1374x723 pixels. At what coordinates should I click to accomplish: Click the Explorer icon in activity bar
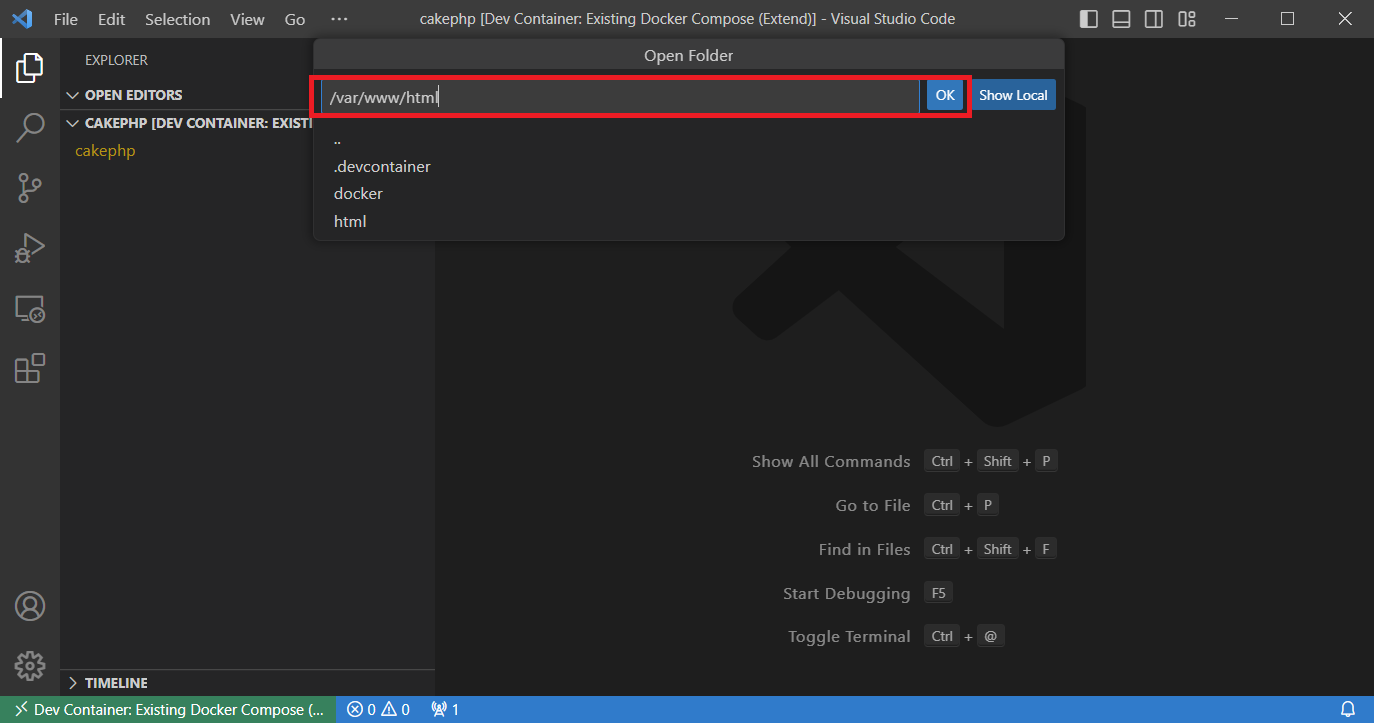(30, 67)
